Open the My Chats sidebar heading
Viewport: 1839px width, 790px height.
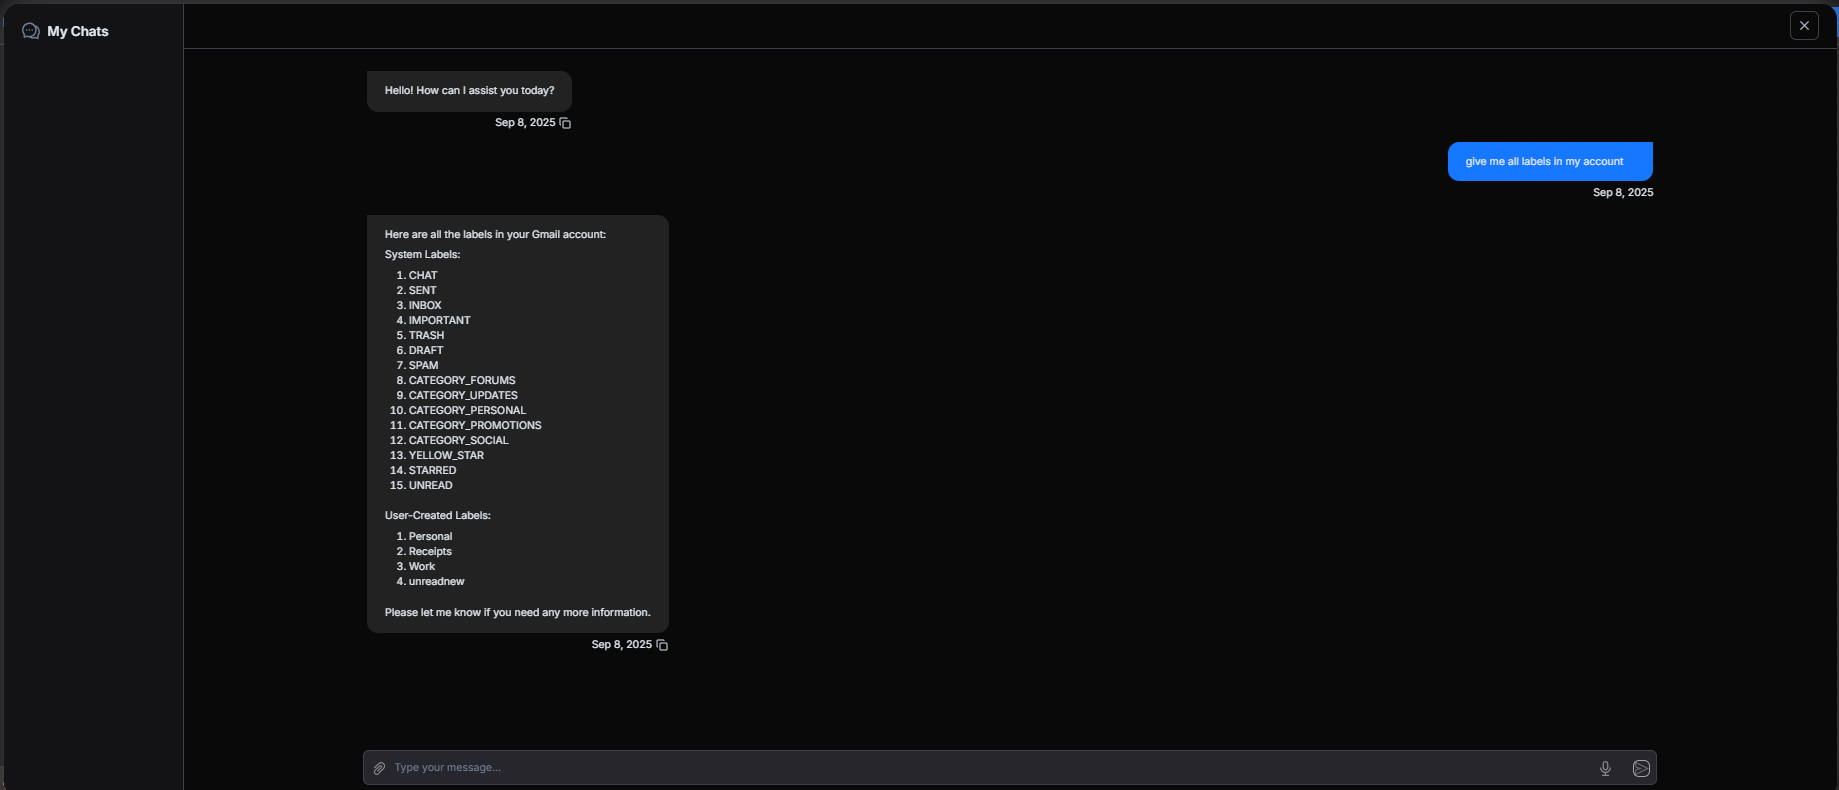78,31
